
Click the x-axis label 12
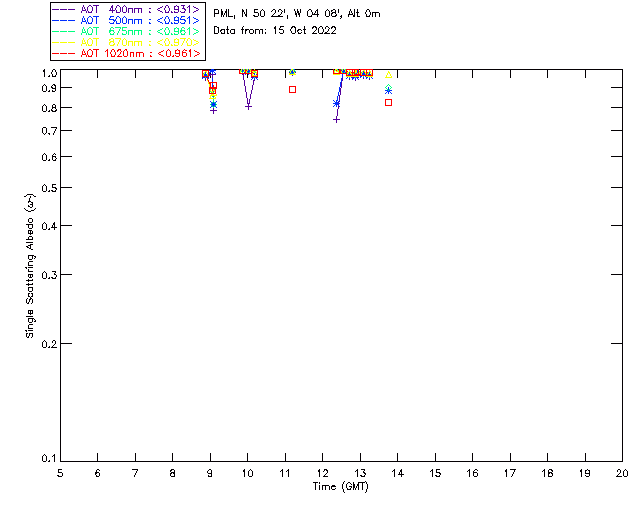pyautogui.click(x=322, y=473)
